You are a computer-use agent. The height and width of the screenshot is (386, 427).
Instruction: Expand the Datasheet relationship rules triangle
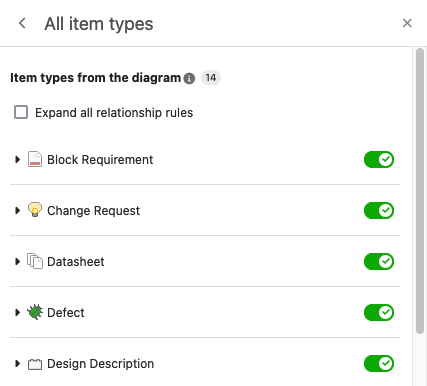click(17, 261)
